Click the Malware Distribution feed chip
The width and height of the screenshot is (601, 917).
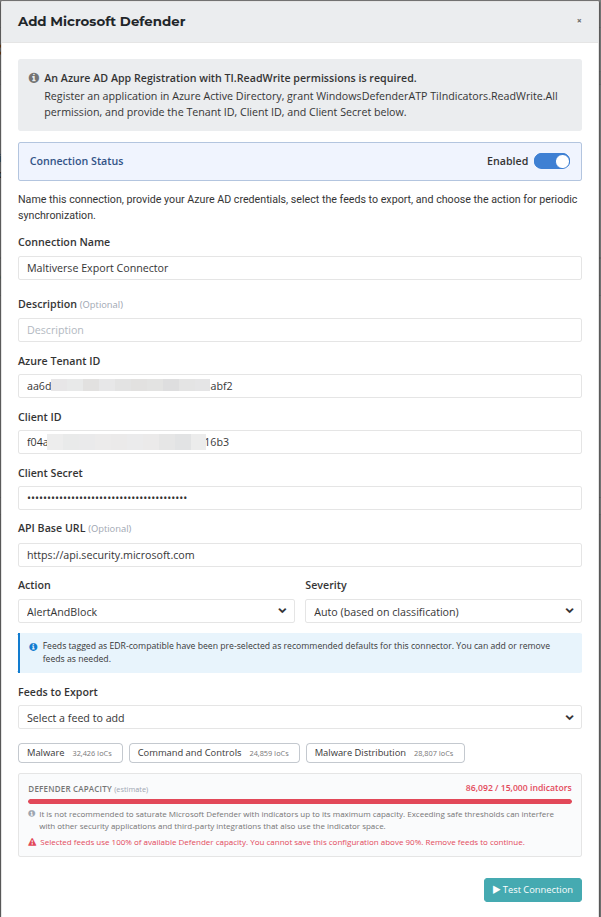click(x=384, y=753)
